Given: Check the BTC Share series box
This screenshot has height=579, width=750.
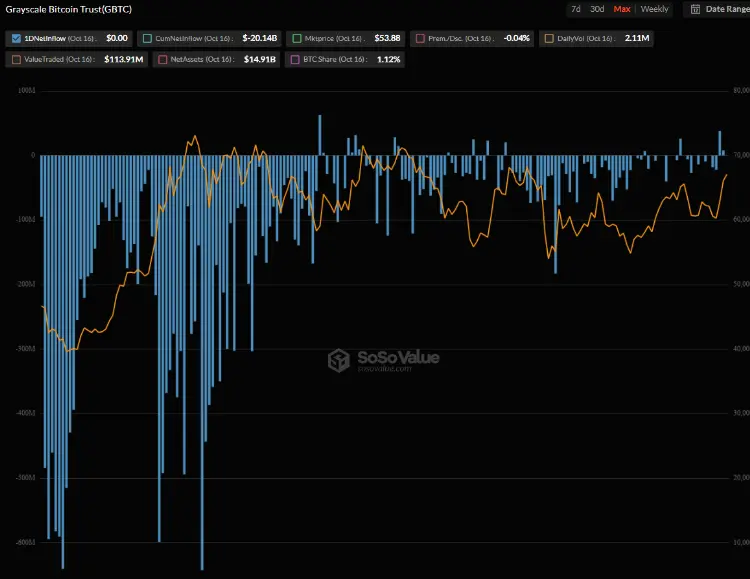Looking at the screenshot, I should 293,60.
